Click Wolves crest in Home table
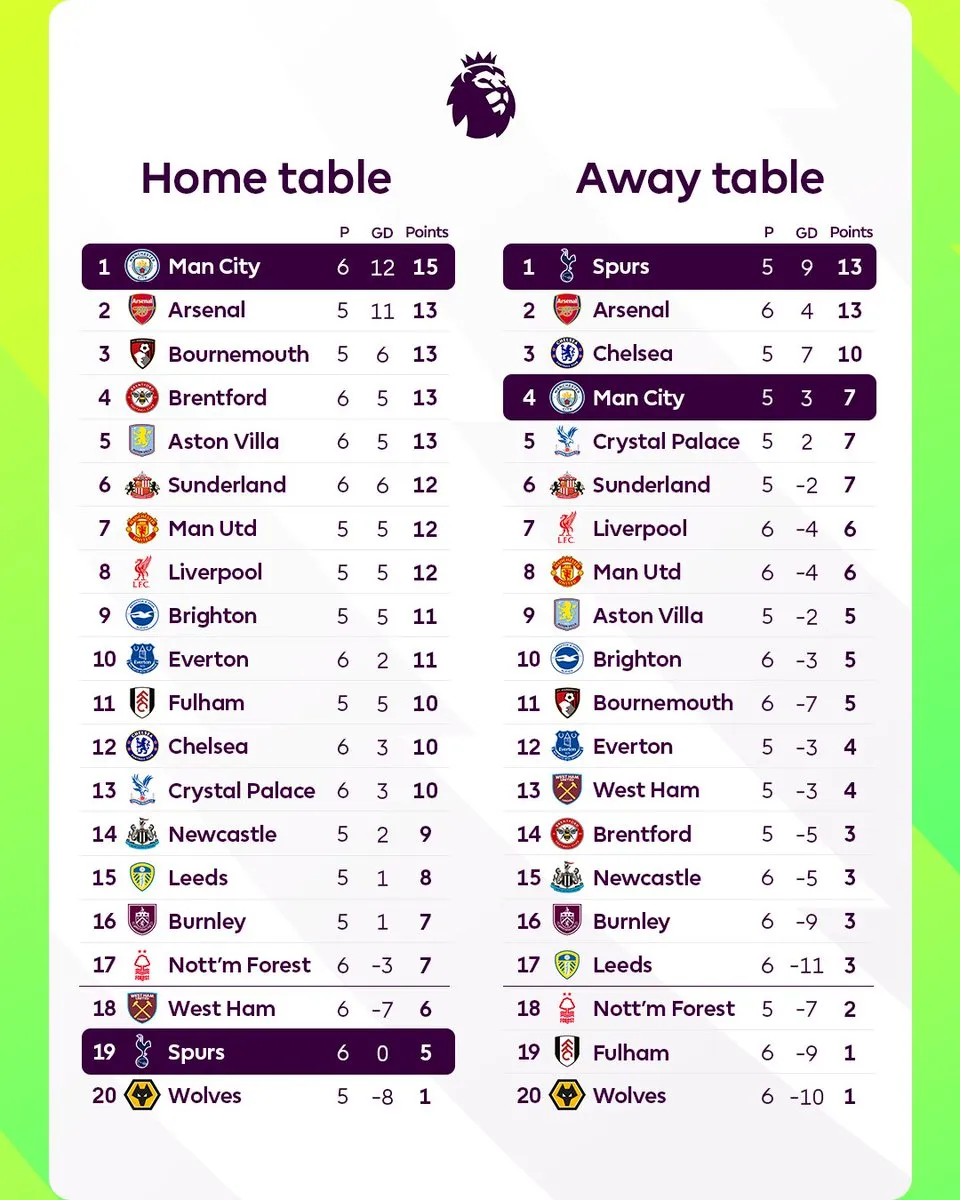The width and height of the screenshot is (960, 1200). pos(142,1096)
